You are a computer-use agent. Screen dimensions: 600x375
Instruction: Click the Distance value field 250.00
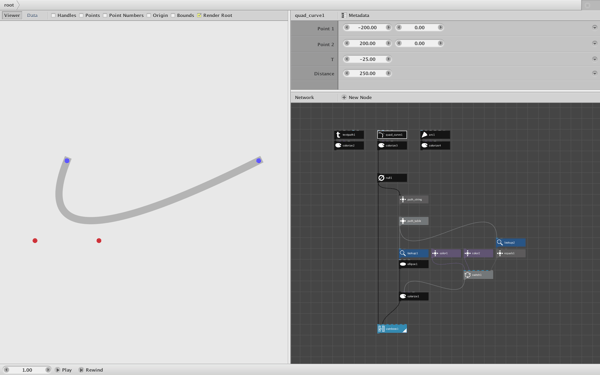(x=367, y=73)
